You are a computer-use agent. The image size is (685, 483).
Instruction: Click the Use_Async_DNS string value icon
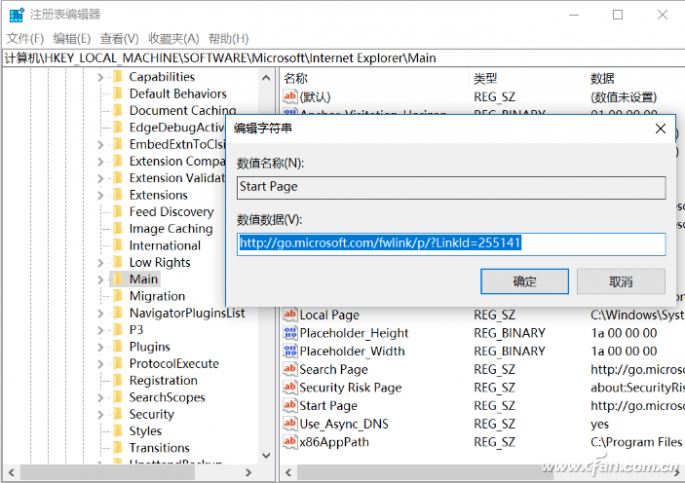(290, 424)
